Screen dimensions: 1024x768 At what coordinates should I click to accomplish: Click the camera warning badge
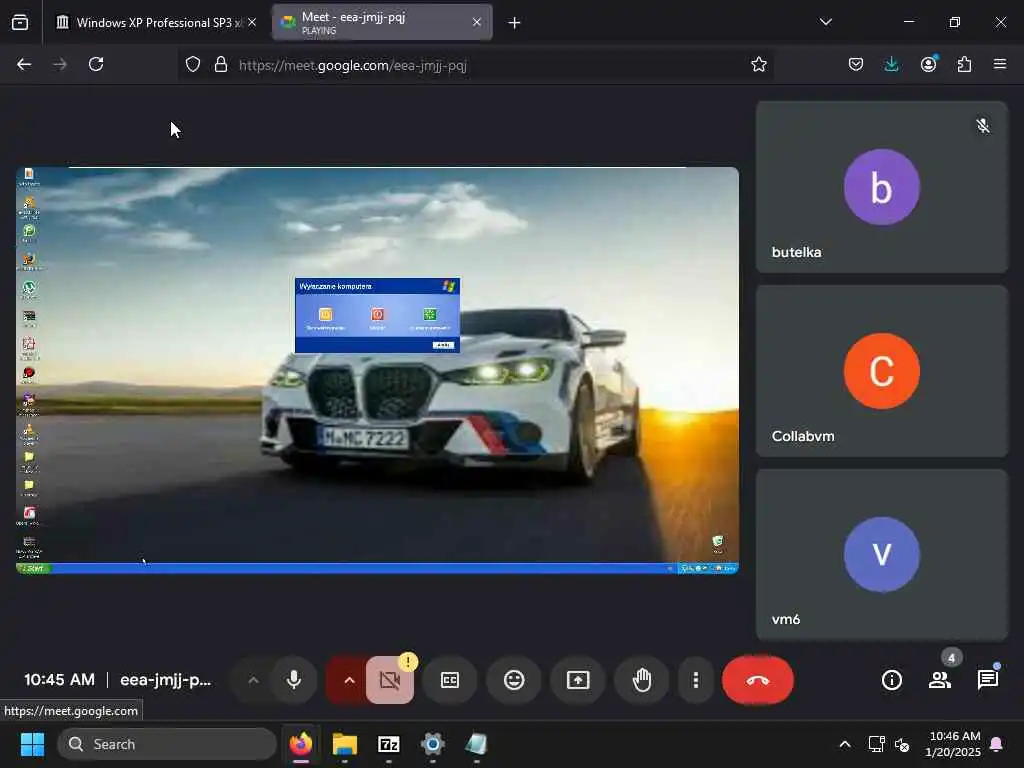(408, 662)
